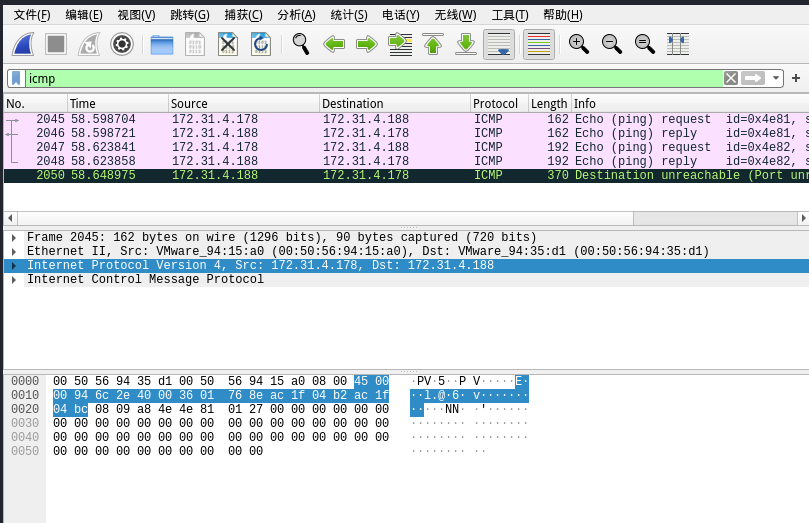Start capturing packets with shark fin icon
The image size is (809, 523).
pyautogui.click(x=23, y=44)
